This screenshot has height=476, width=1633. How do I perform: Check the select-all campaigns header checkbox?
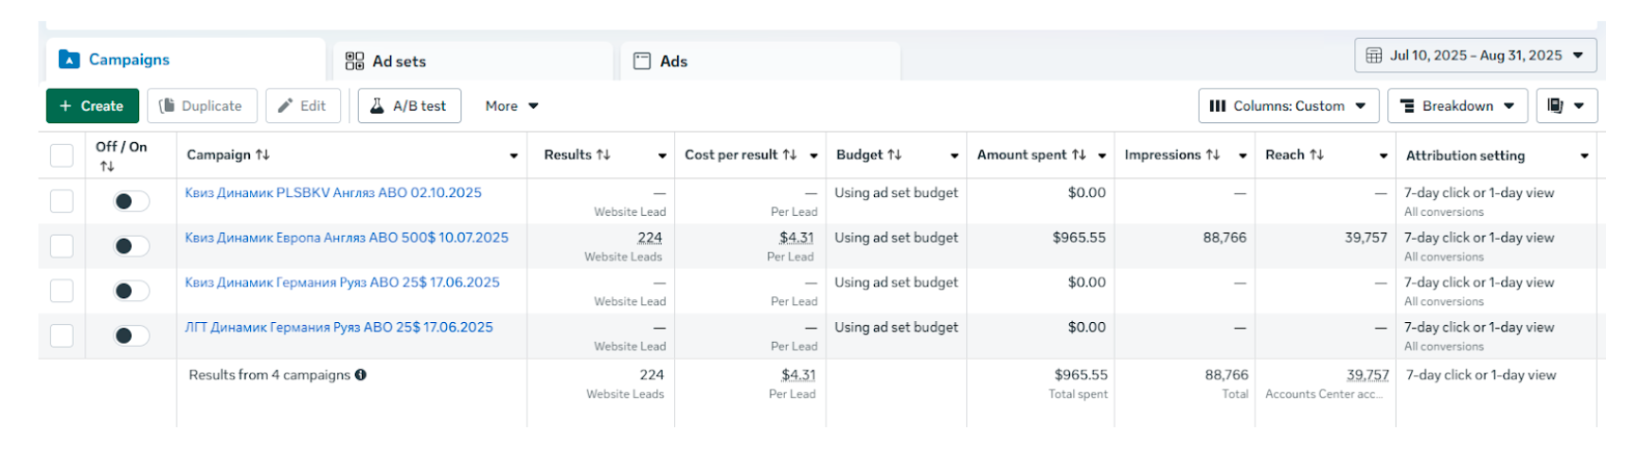(62, 155)
